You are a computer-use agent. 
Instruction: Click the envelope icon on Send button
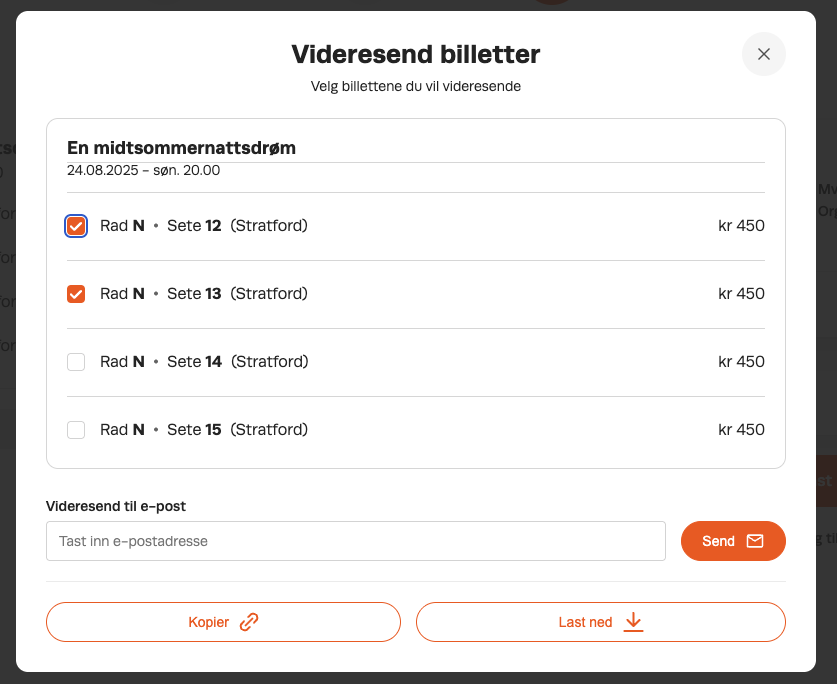755,541
